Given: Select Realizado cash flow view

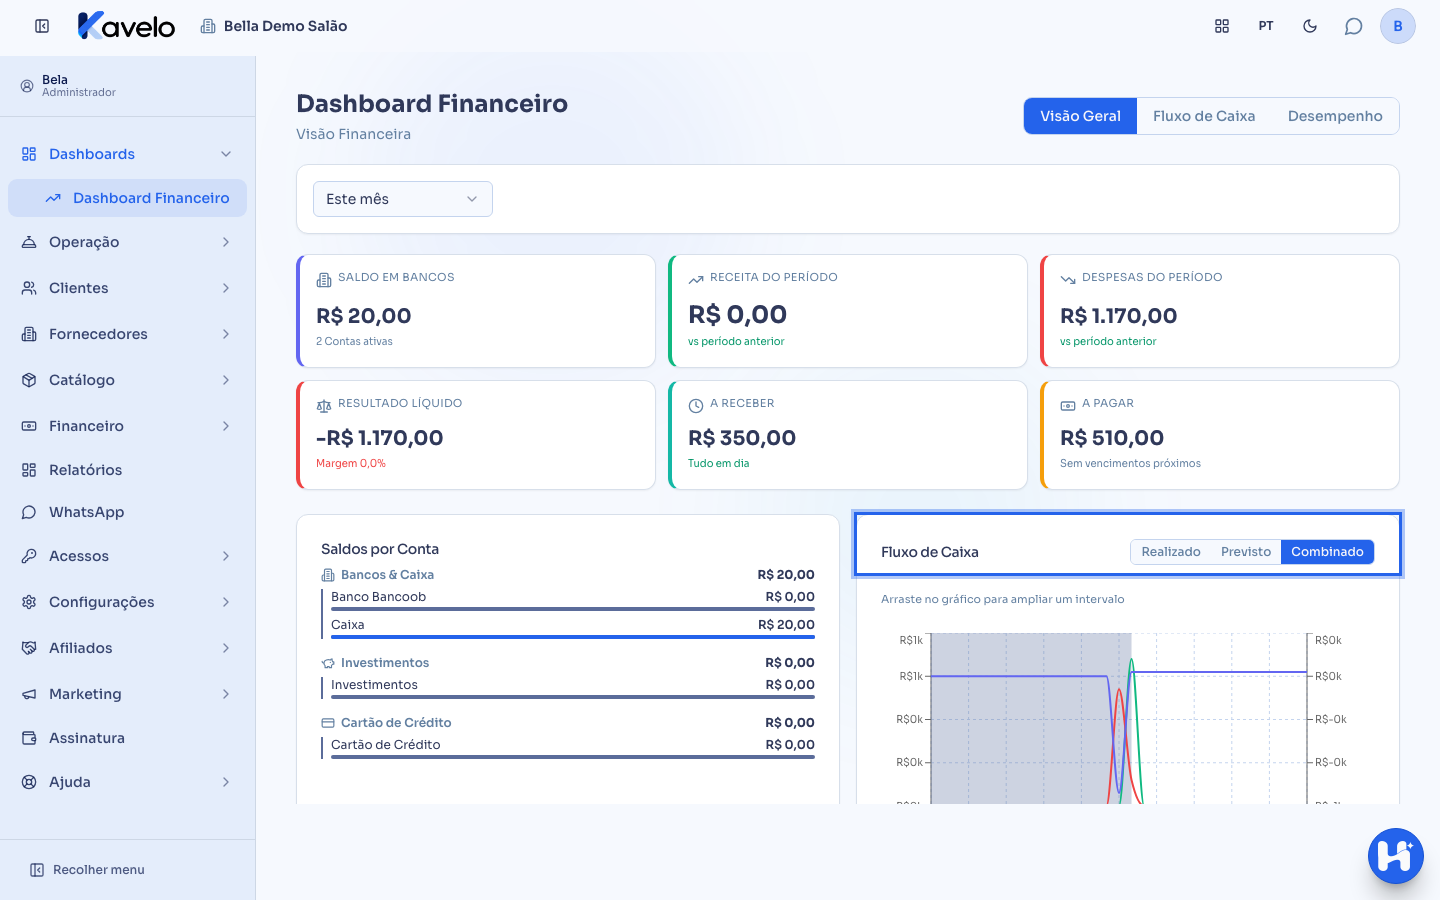Looking at the screenshot, I should coord(1171,552).
